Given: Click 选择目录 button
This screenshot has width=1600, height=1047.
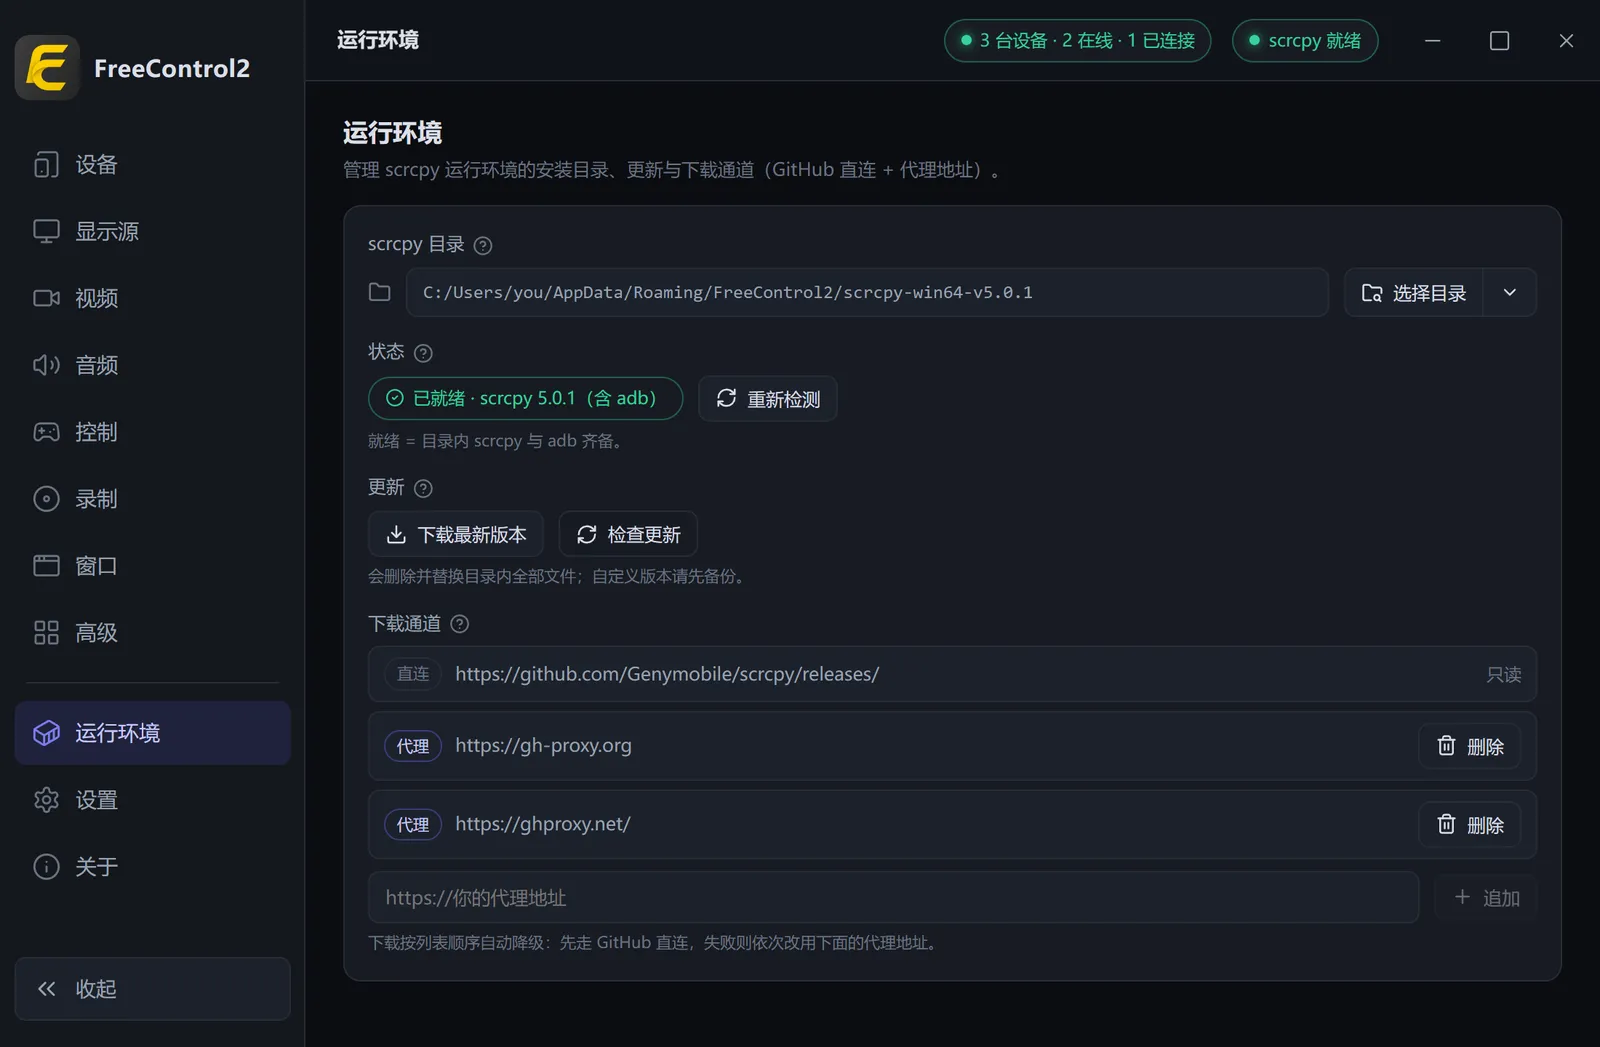Looking at the screenshot, I should pos(1413,293).
